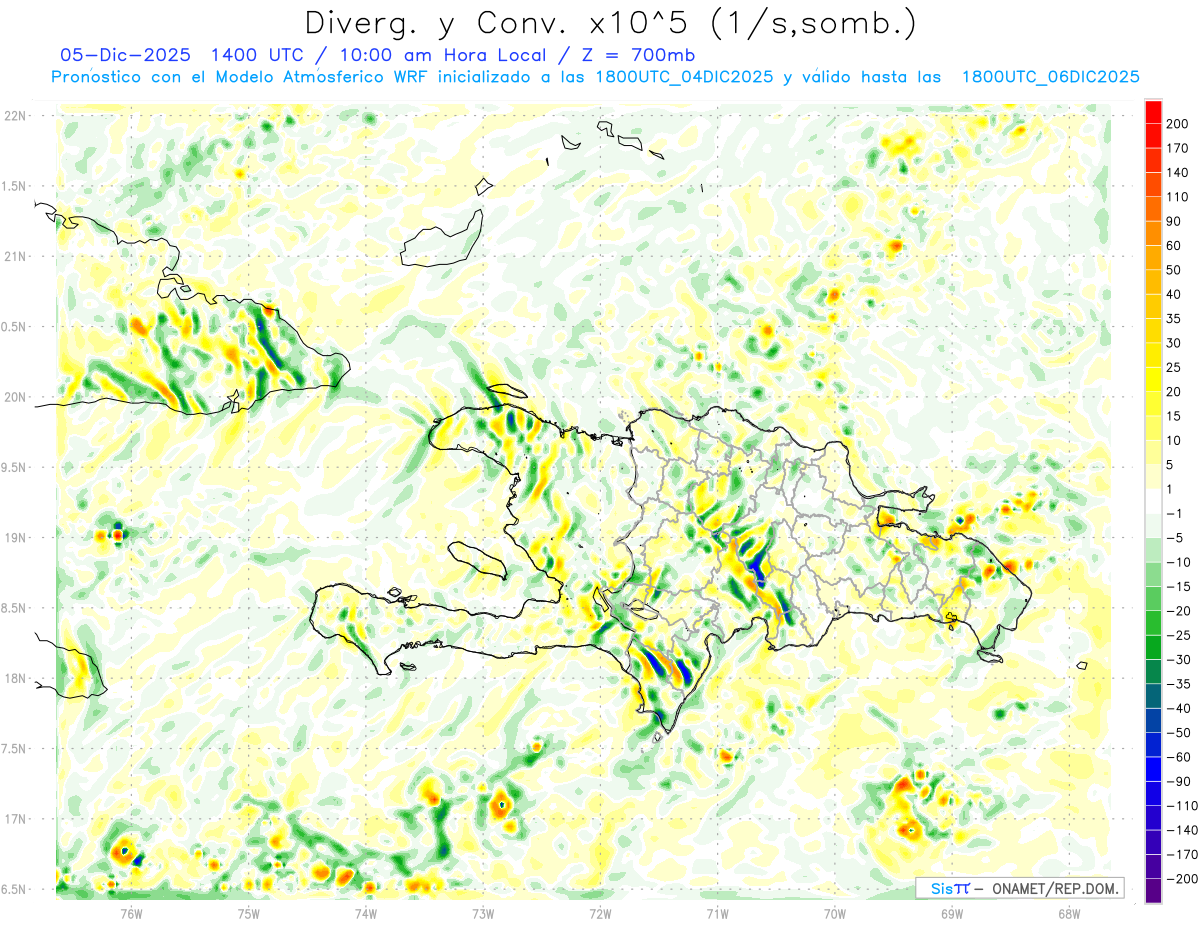The width and height of the screenshot is (1200, 927).
Task: Click the '-30' color bar label
Action: coord(1180,660)
